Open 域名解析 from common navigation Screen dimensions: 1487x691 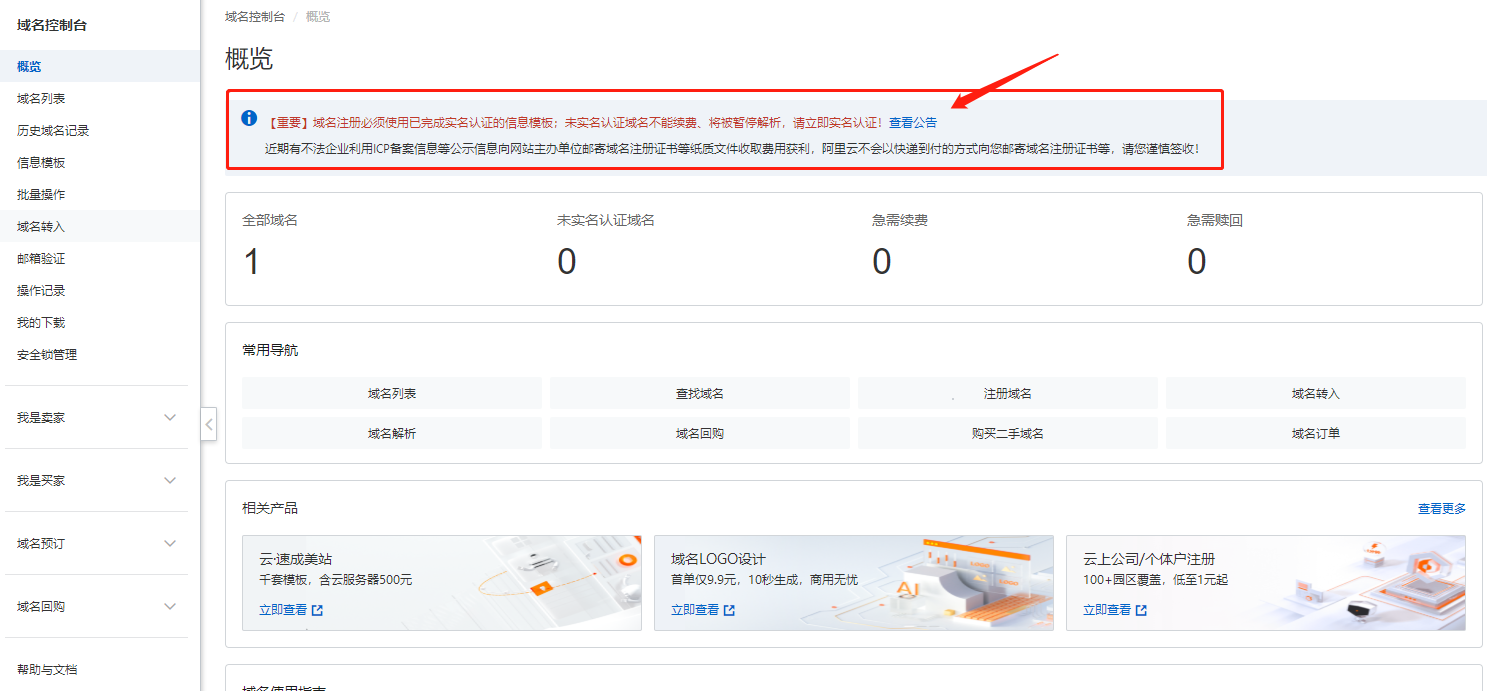point(392,434)
